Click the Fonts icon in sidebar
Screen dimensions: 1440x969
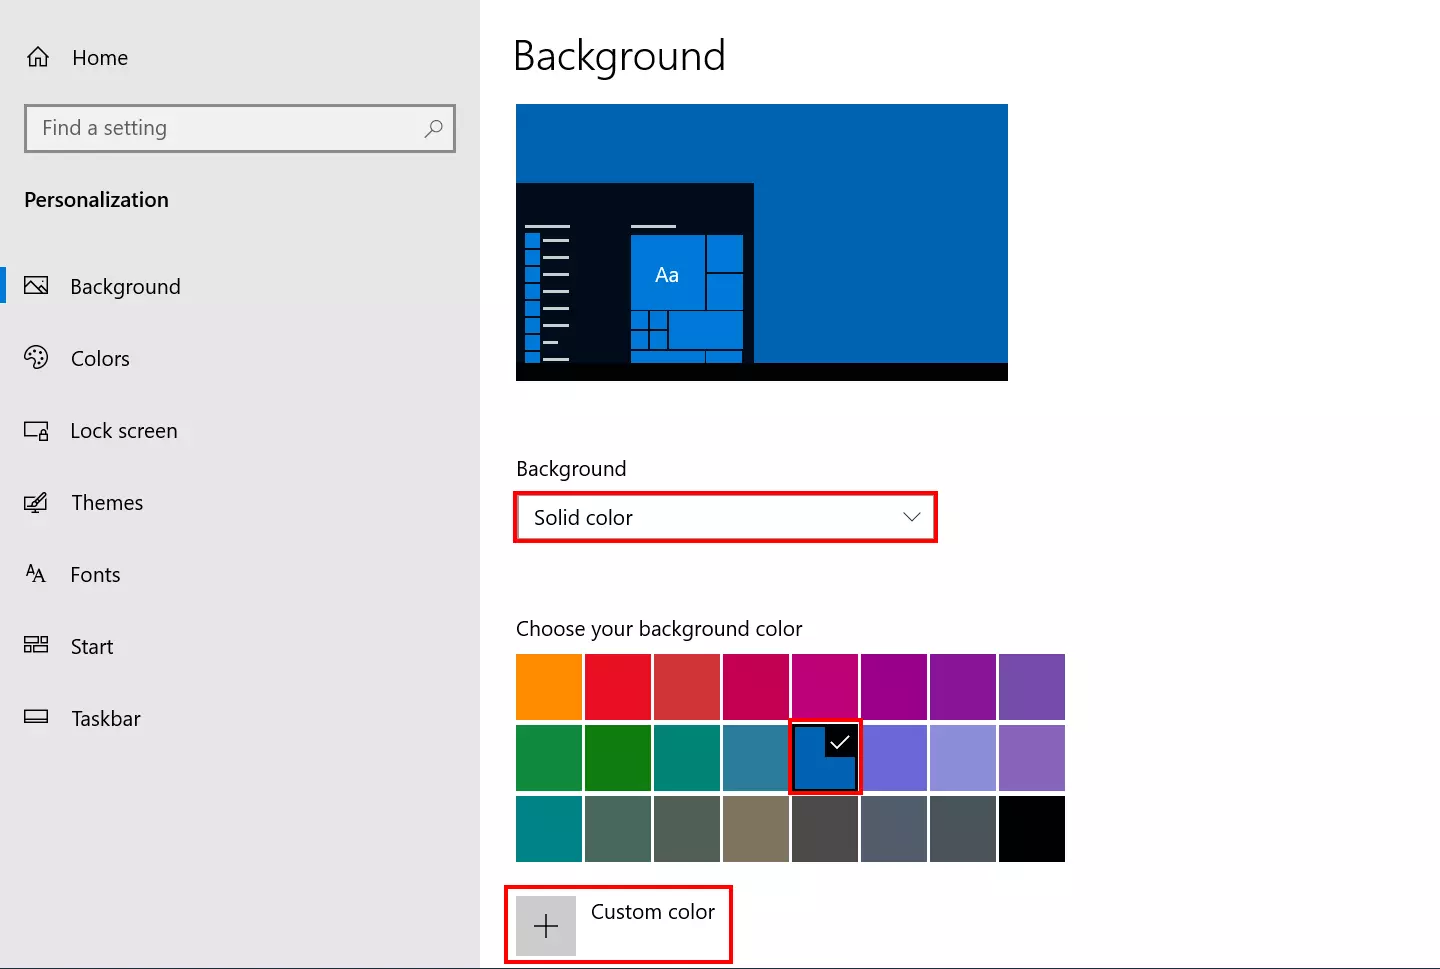point(36,574)
